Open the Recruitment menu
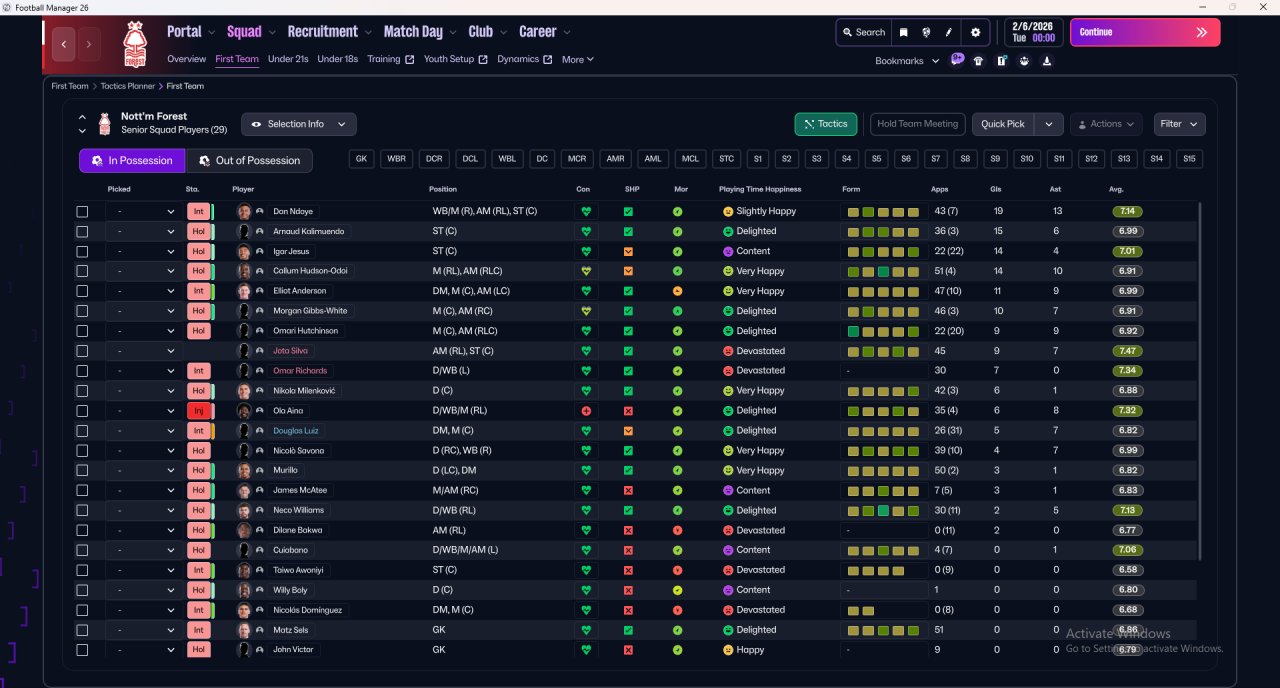 click(x=329, y=32)
